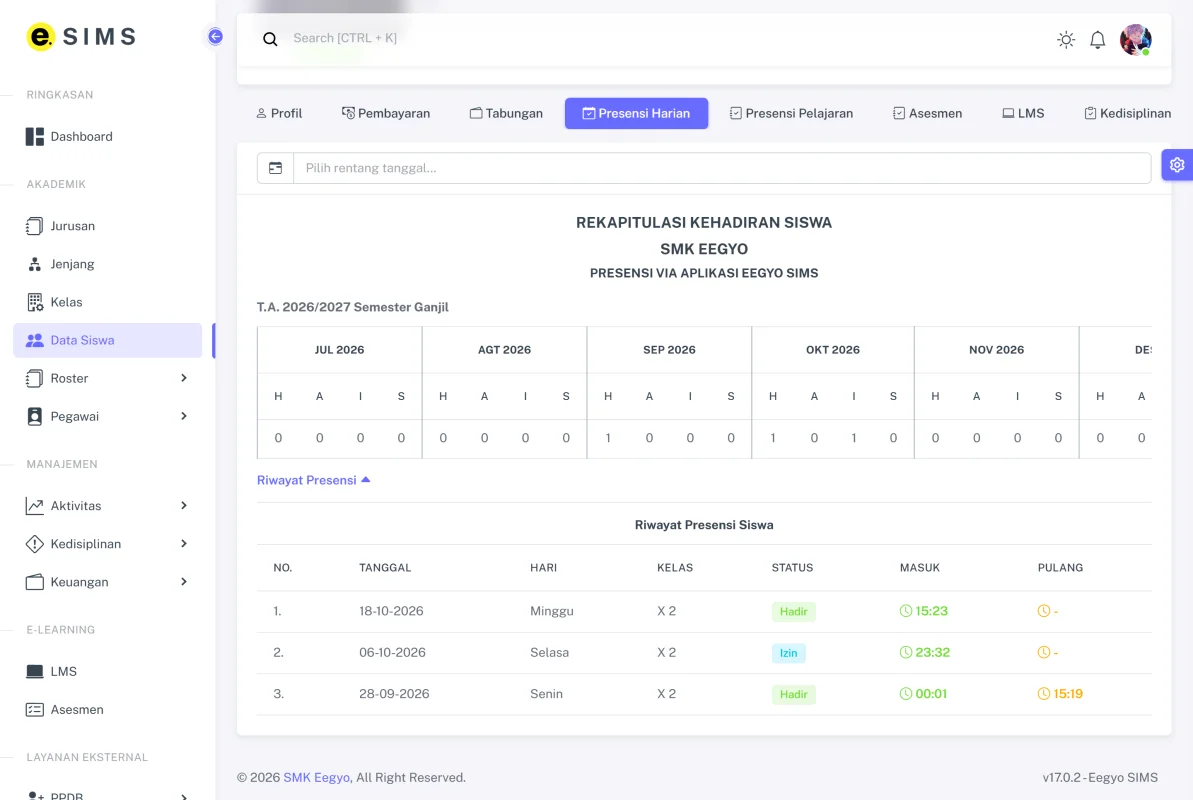Screen dimensions: 1193x800
Task: Click the Asesmen sidebar icon
Action: tap(35, 709)
